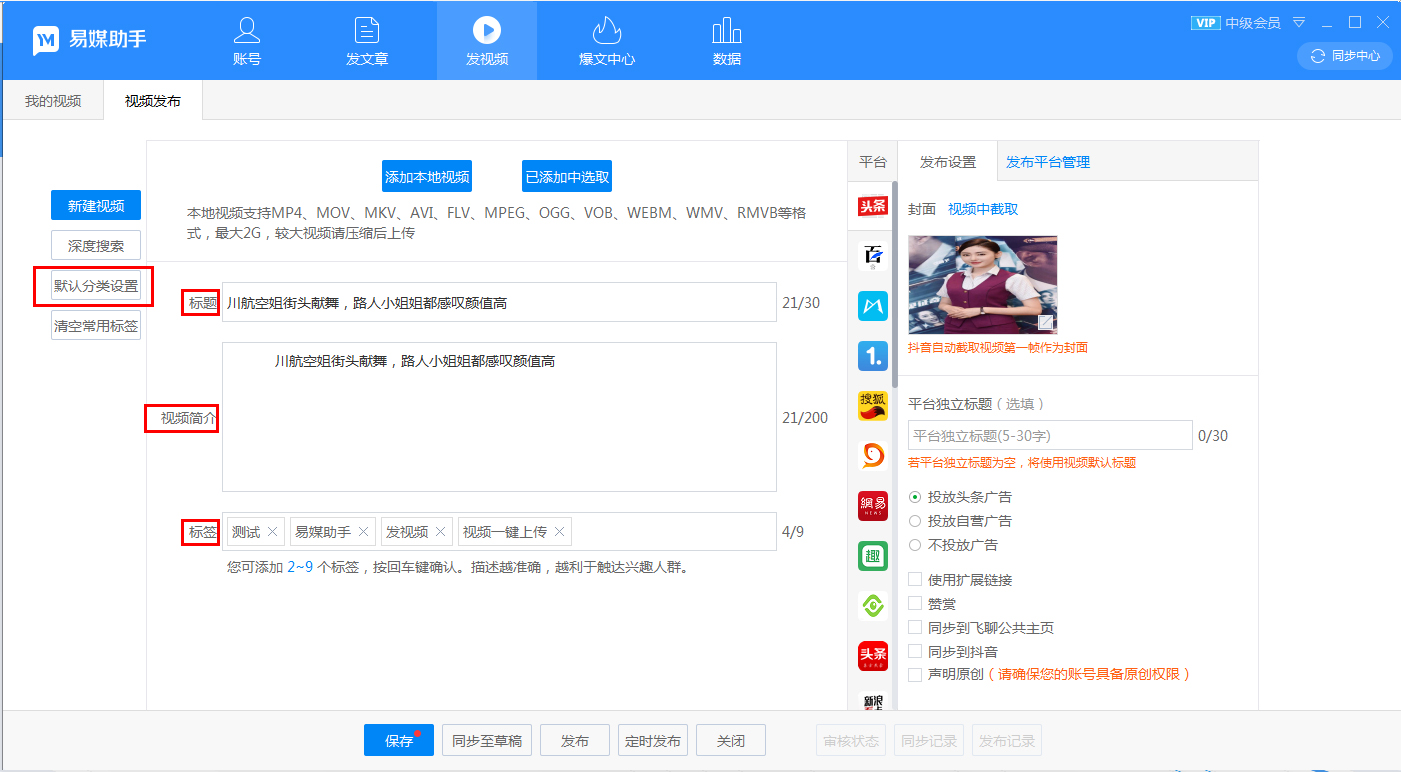
Task: Click the 平台独立标题 input field
Action: tap(1050, 435)
